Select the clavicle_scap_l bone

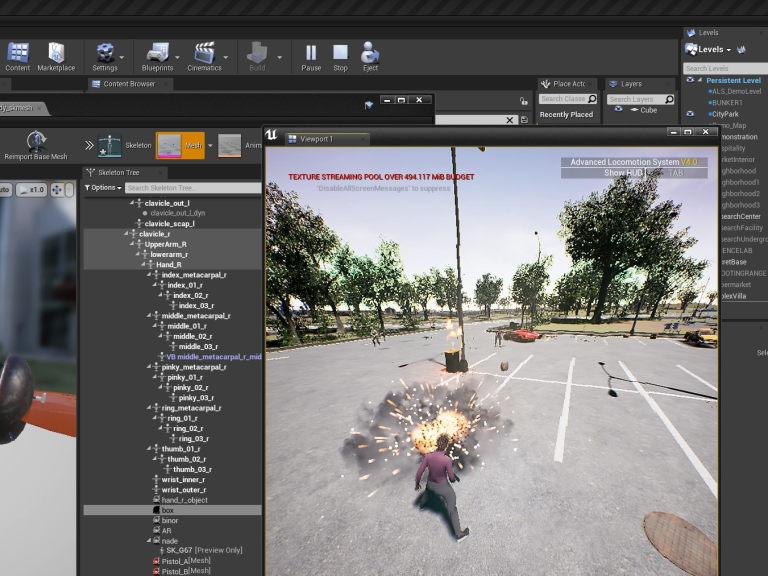coord(169,223)
